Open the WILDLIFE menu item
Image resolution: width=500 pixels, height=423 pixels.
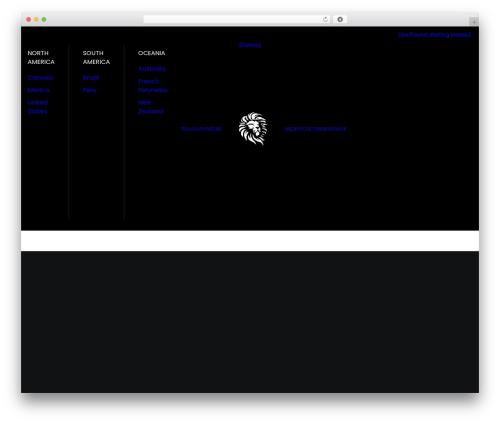pos(292,129)
